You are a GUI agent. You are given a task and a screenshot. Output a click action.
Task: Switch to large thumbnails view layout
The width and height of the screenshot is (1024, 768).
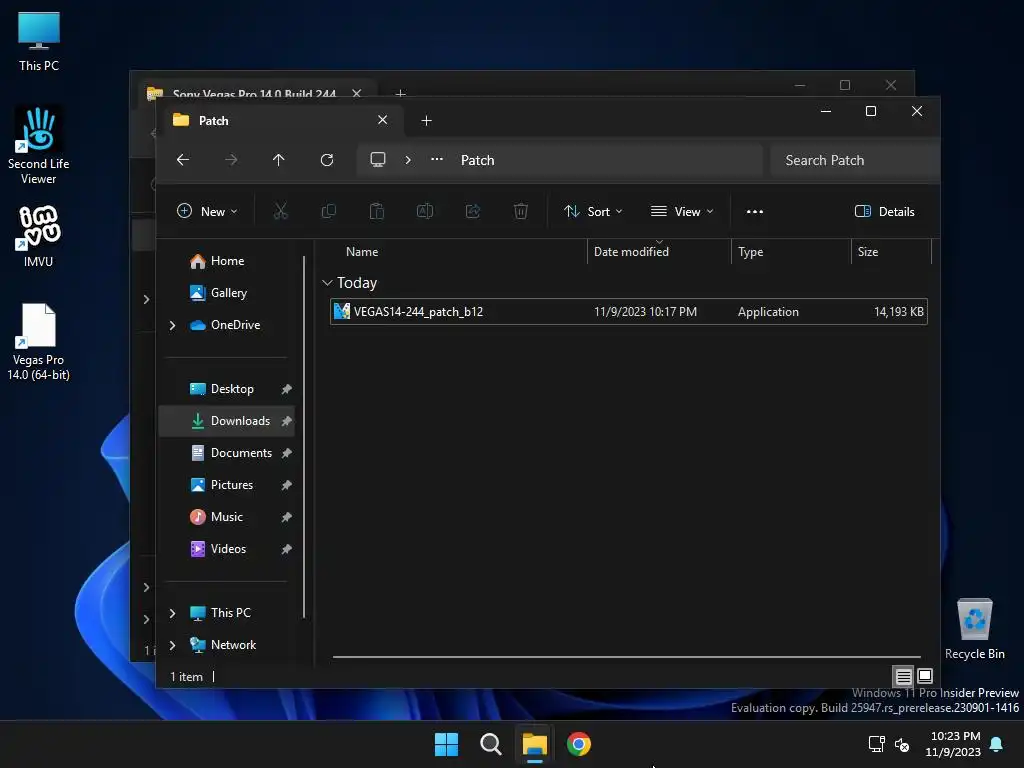tap(925, 676)
